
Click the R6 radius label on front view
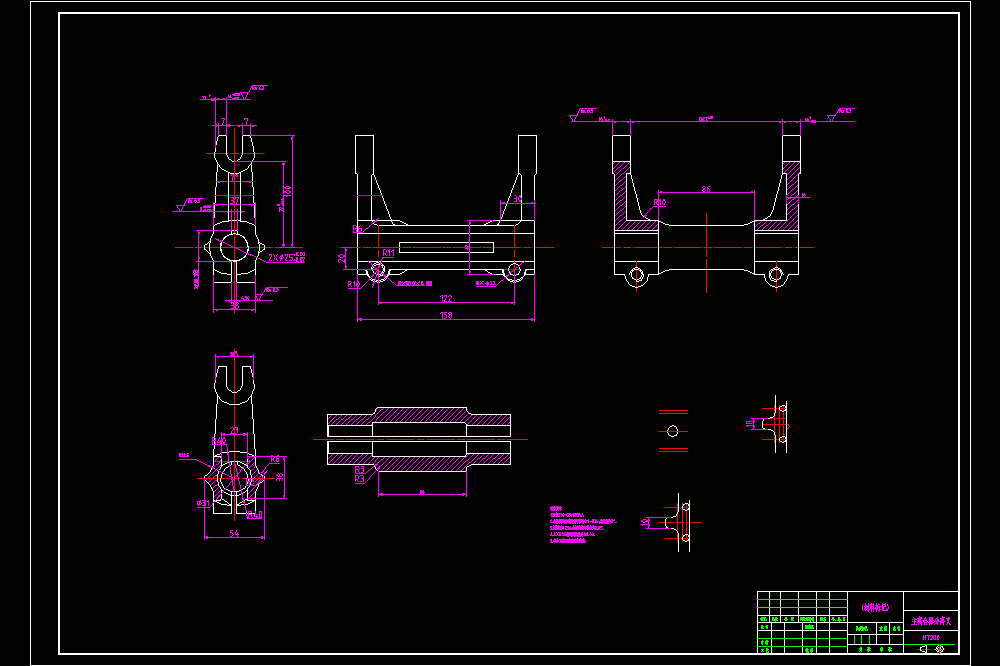[x=357, y=228]
